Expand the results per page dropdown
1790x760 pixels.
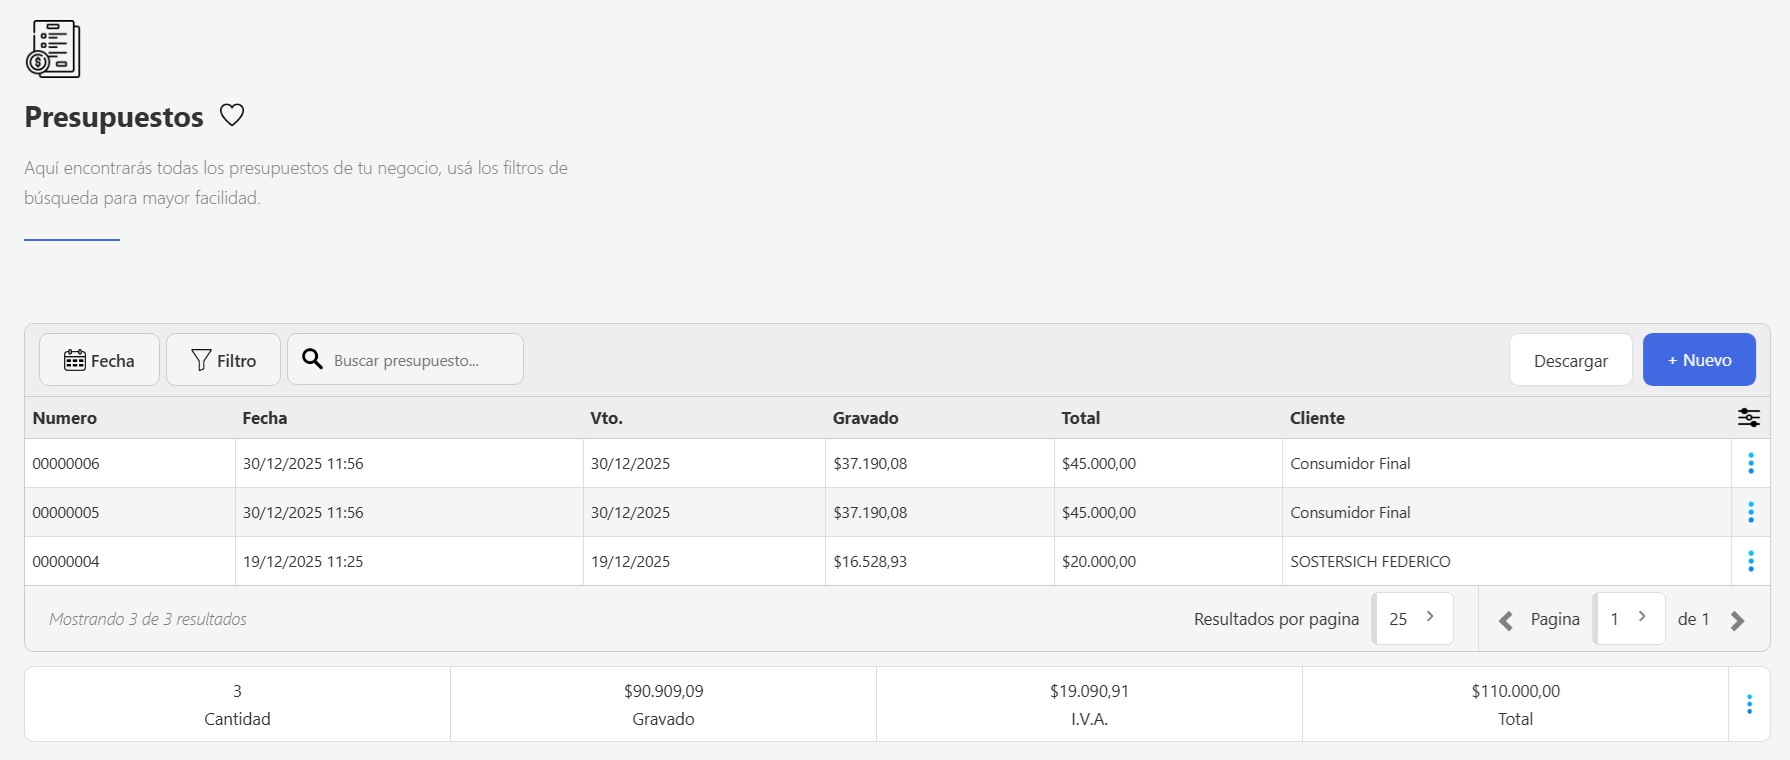[1412, 618]
